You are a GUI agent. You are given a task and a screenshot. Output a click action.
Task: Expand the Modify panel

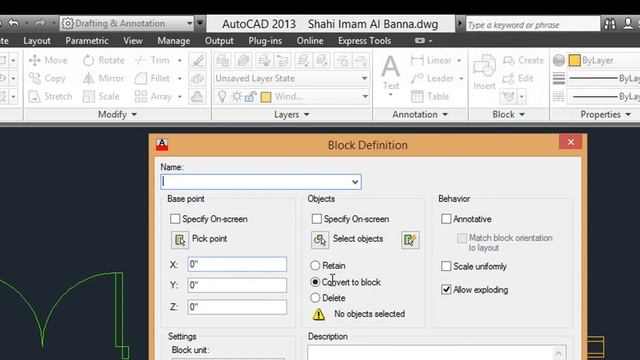(117, 115)
